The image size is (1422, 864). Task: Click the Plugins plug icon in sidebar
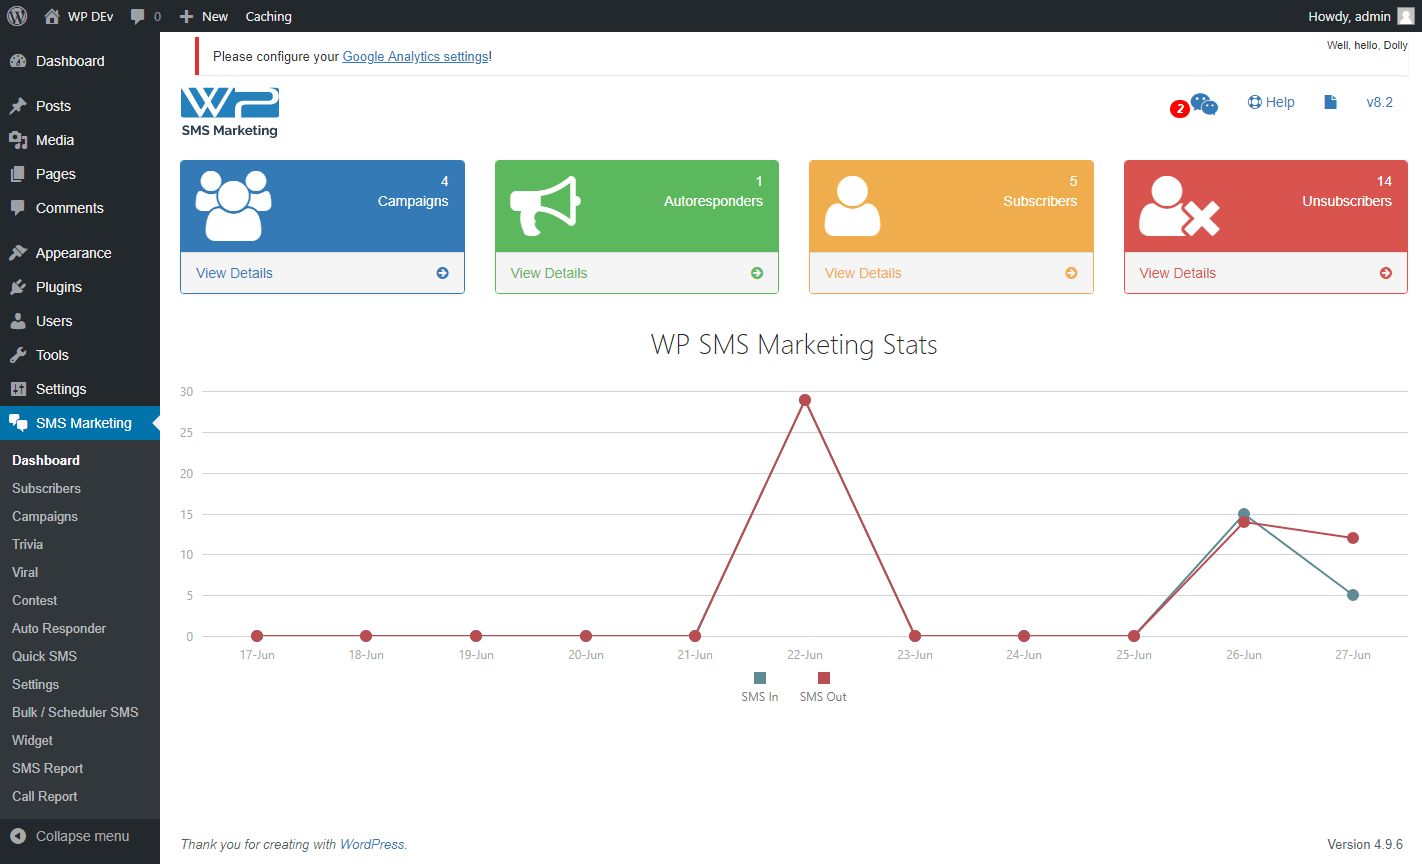coord(18,287)
